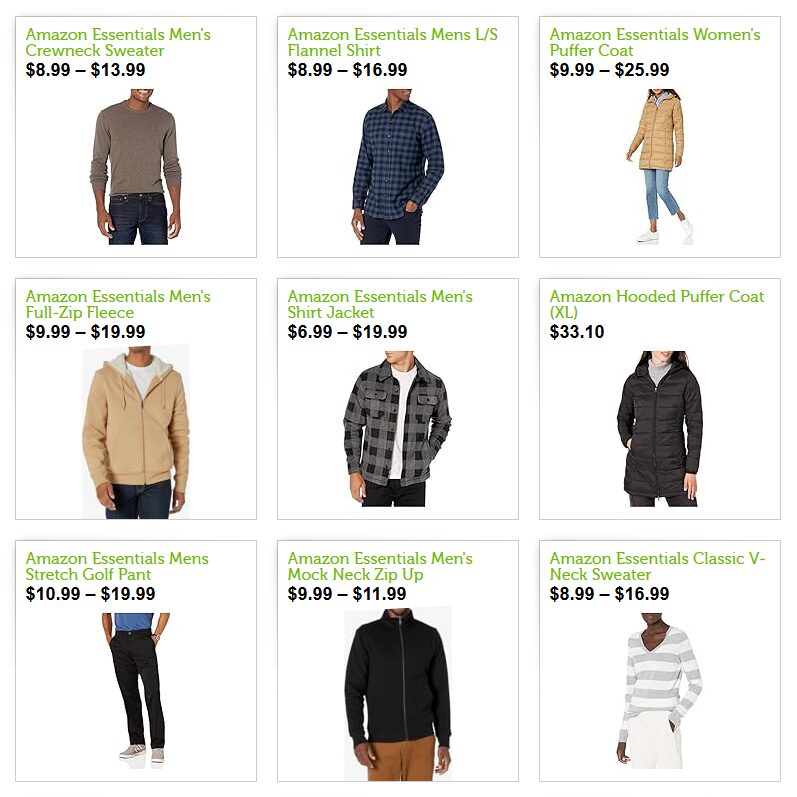
Task: Click the tan women's puffer coat image
Action: pyautogui.click(x=660, y=167)
